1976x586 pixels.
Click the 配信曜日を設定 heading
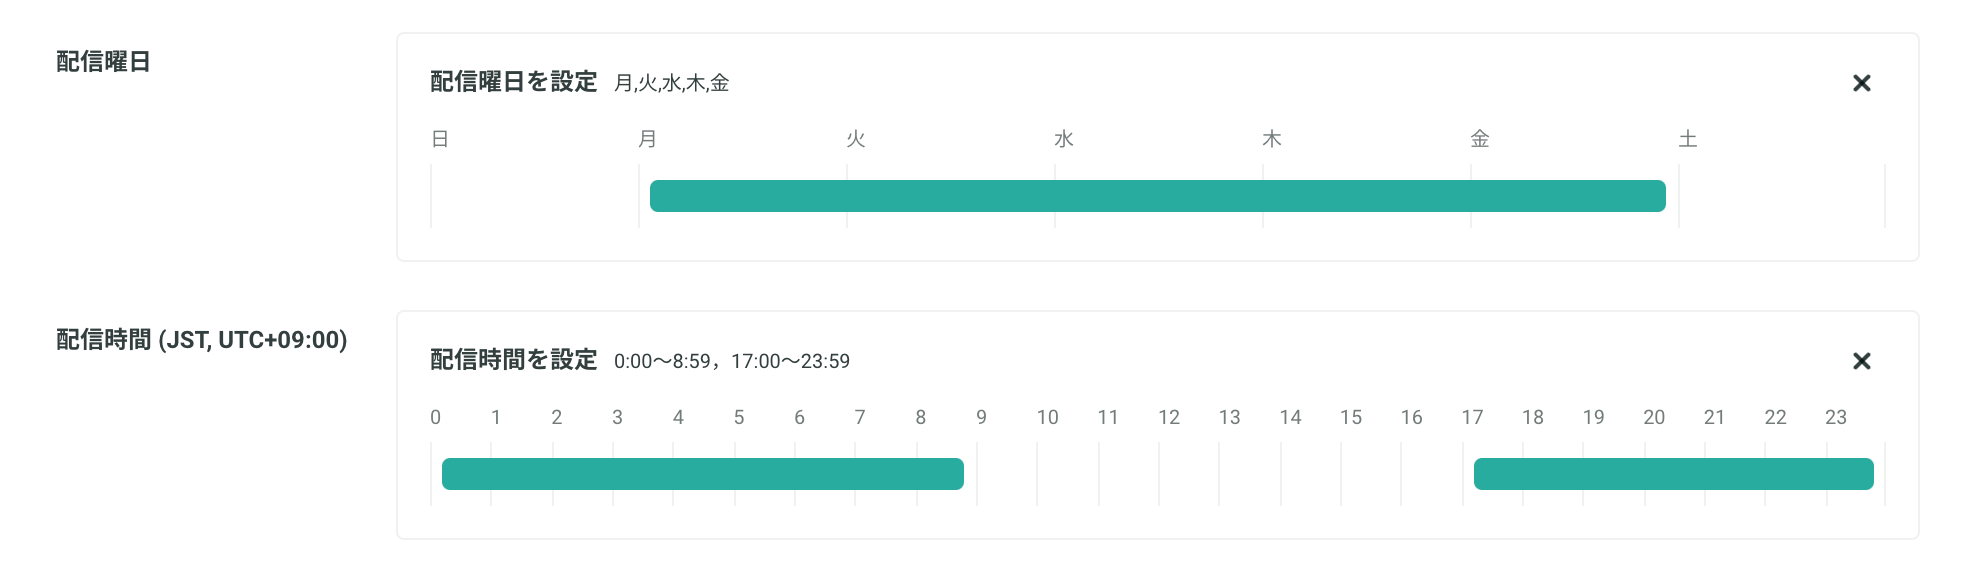(x=513, y=82)
